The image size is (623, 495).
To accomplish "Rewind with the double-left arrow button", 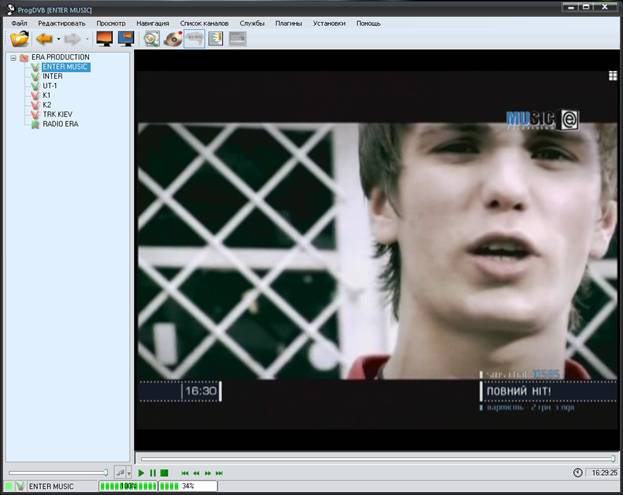I will (196, 473).
